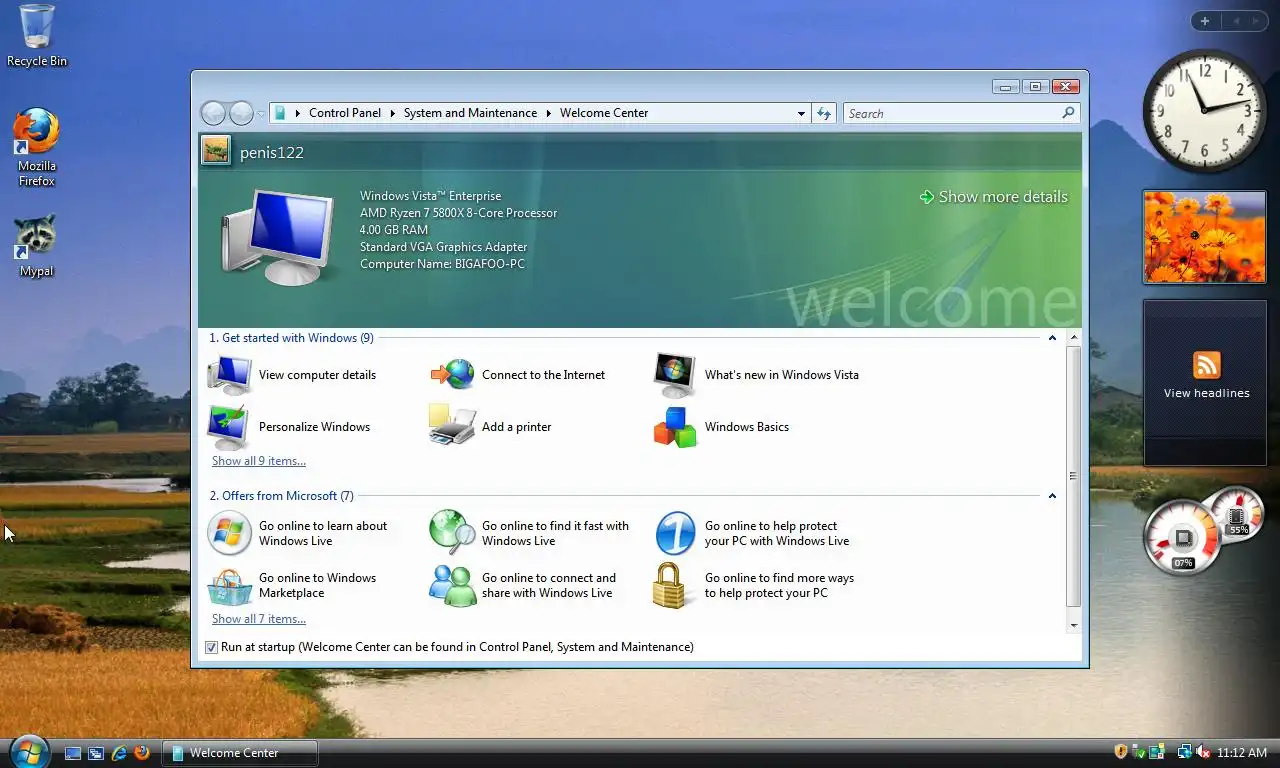Open Go online to learn about Windows Live

click(x=298, y=533)
